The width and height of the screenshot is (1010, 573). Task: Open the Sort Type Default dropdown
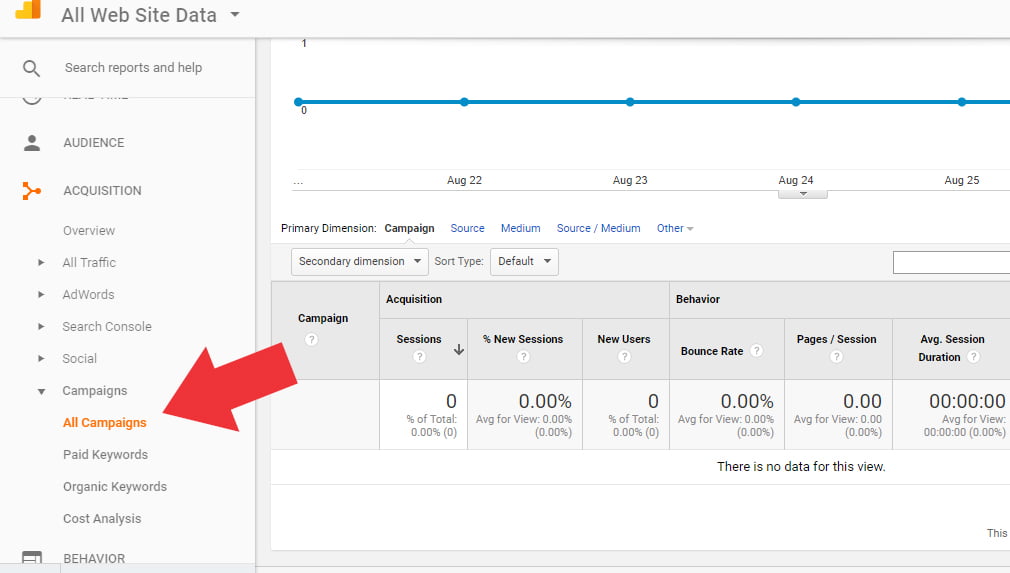[524, 262]
